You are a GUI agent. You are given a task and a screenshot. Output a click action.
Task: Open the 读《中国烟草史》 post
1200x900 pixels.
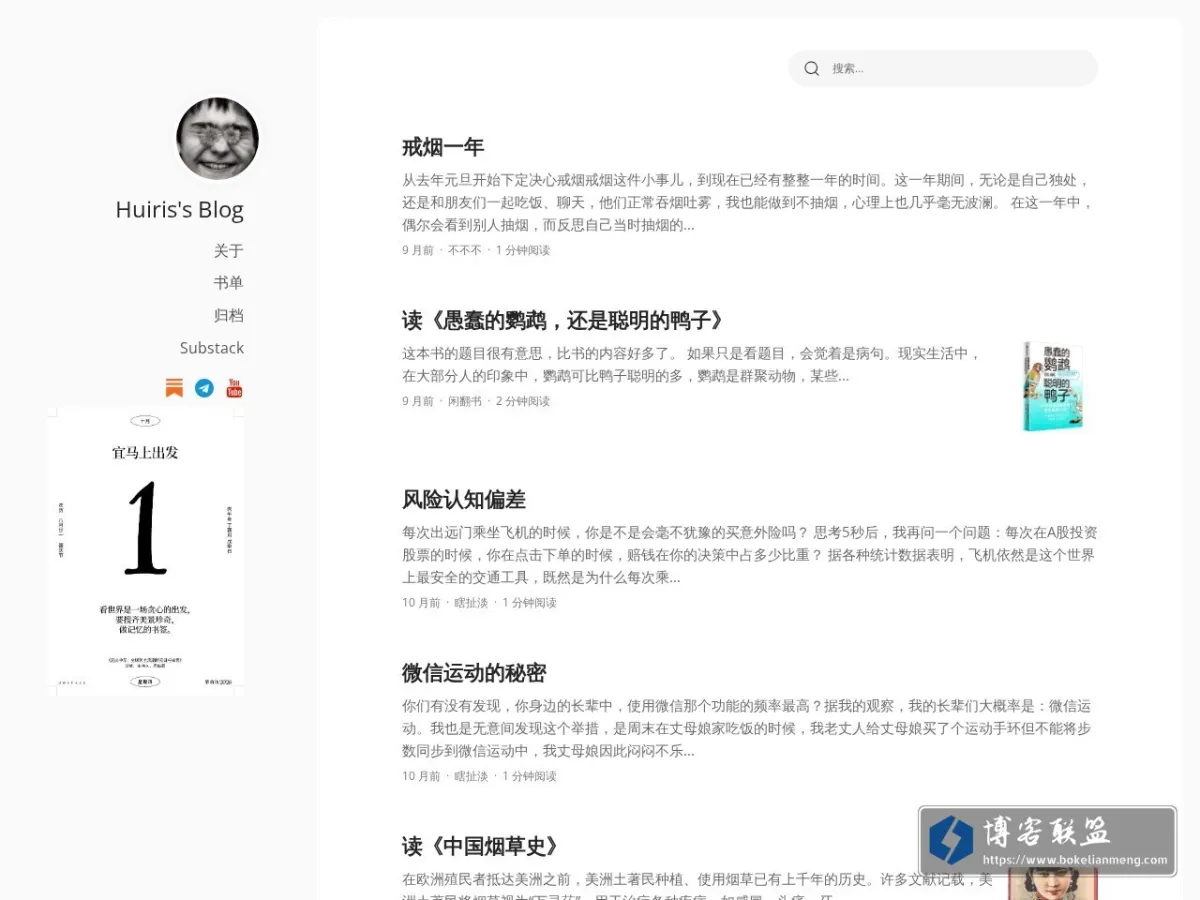coord(480,846)
